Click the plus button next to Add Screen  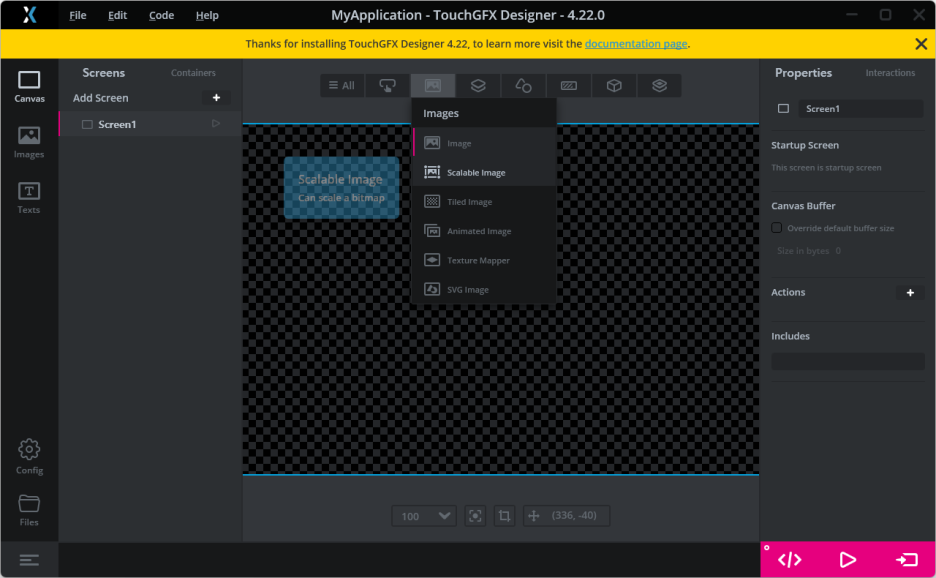click(x=216, y=97)
